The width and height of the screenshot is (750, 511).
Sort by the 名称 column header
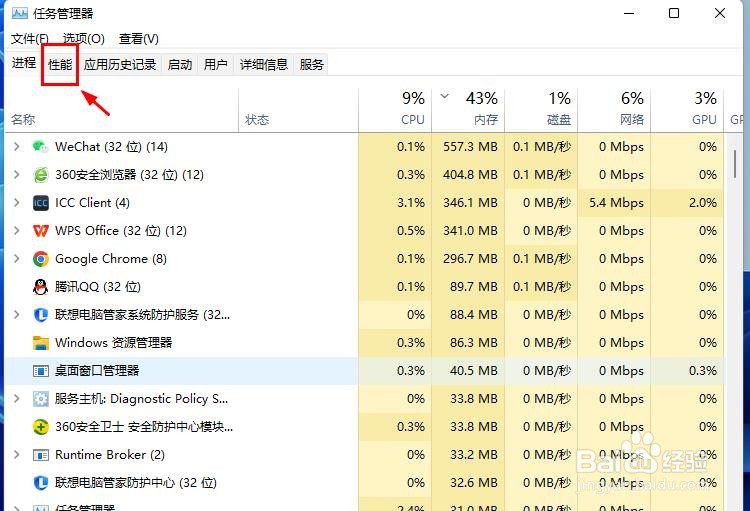121,110
